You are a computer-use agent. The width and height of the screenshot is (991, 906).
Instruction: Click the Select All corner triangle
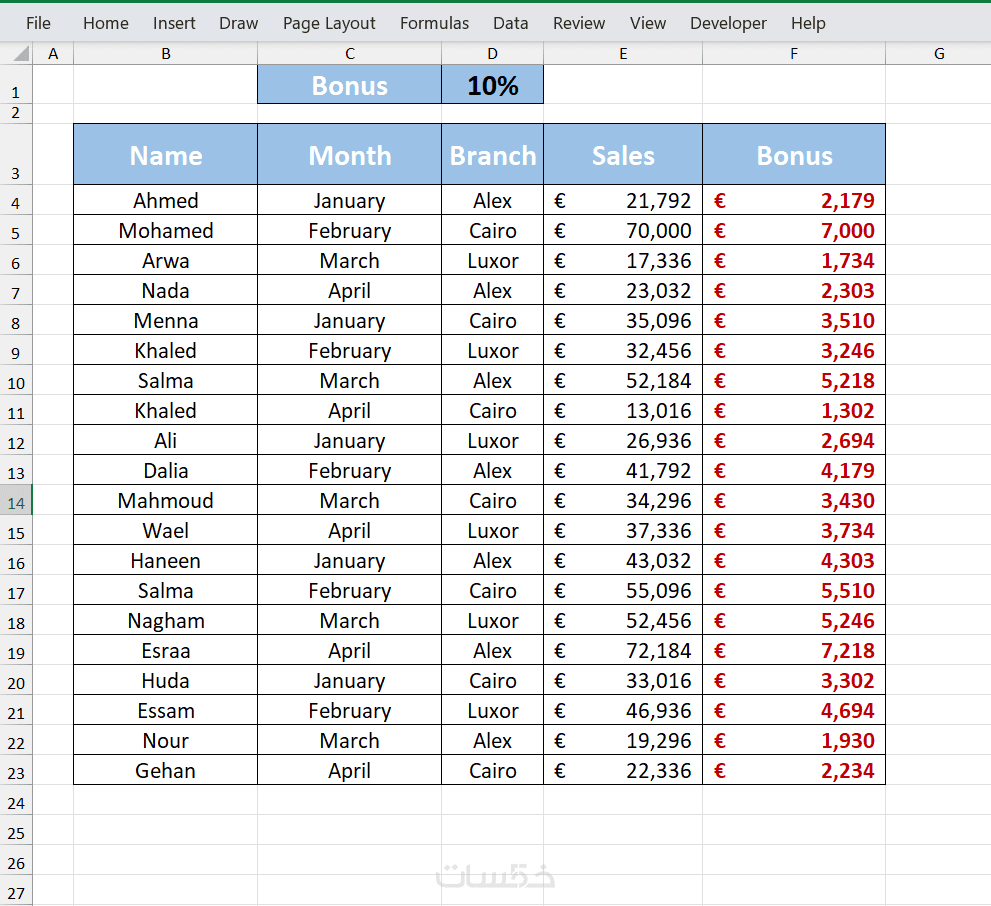pyautogui.click(x=16, y=54)
